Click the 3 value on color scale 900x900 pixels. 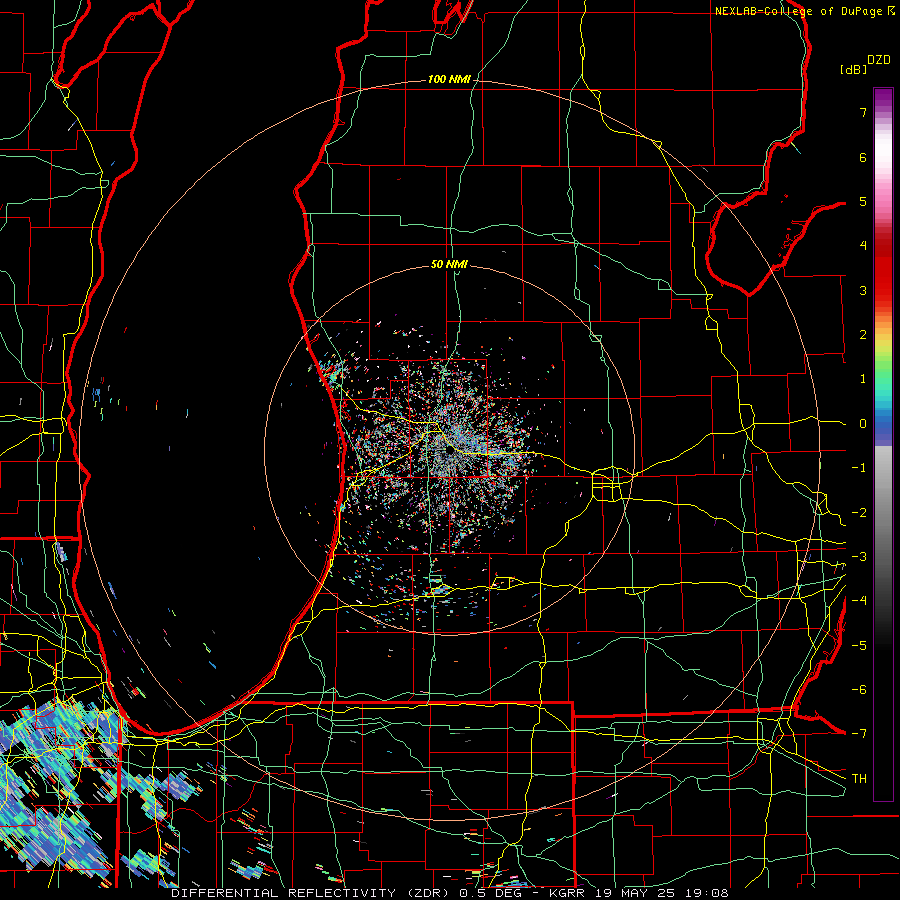click(863, 290)
